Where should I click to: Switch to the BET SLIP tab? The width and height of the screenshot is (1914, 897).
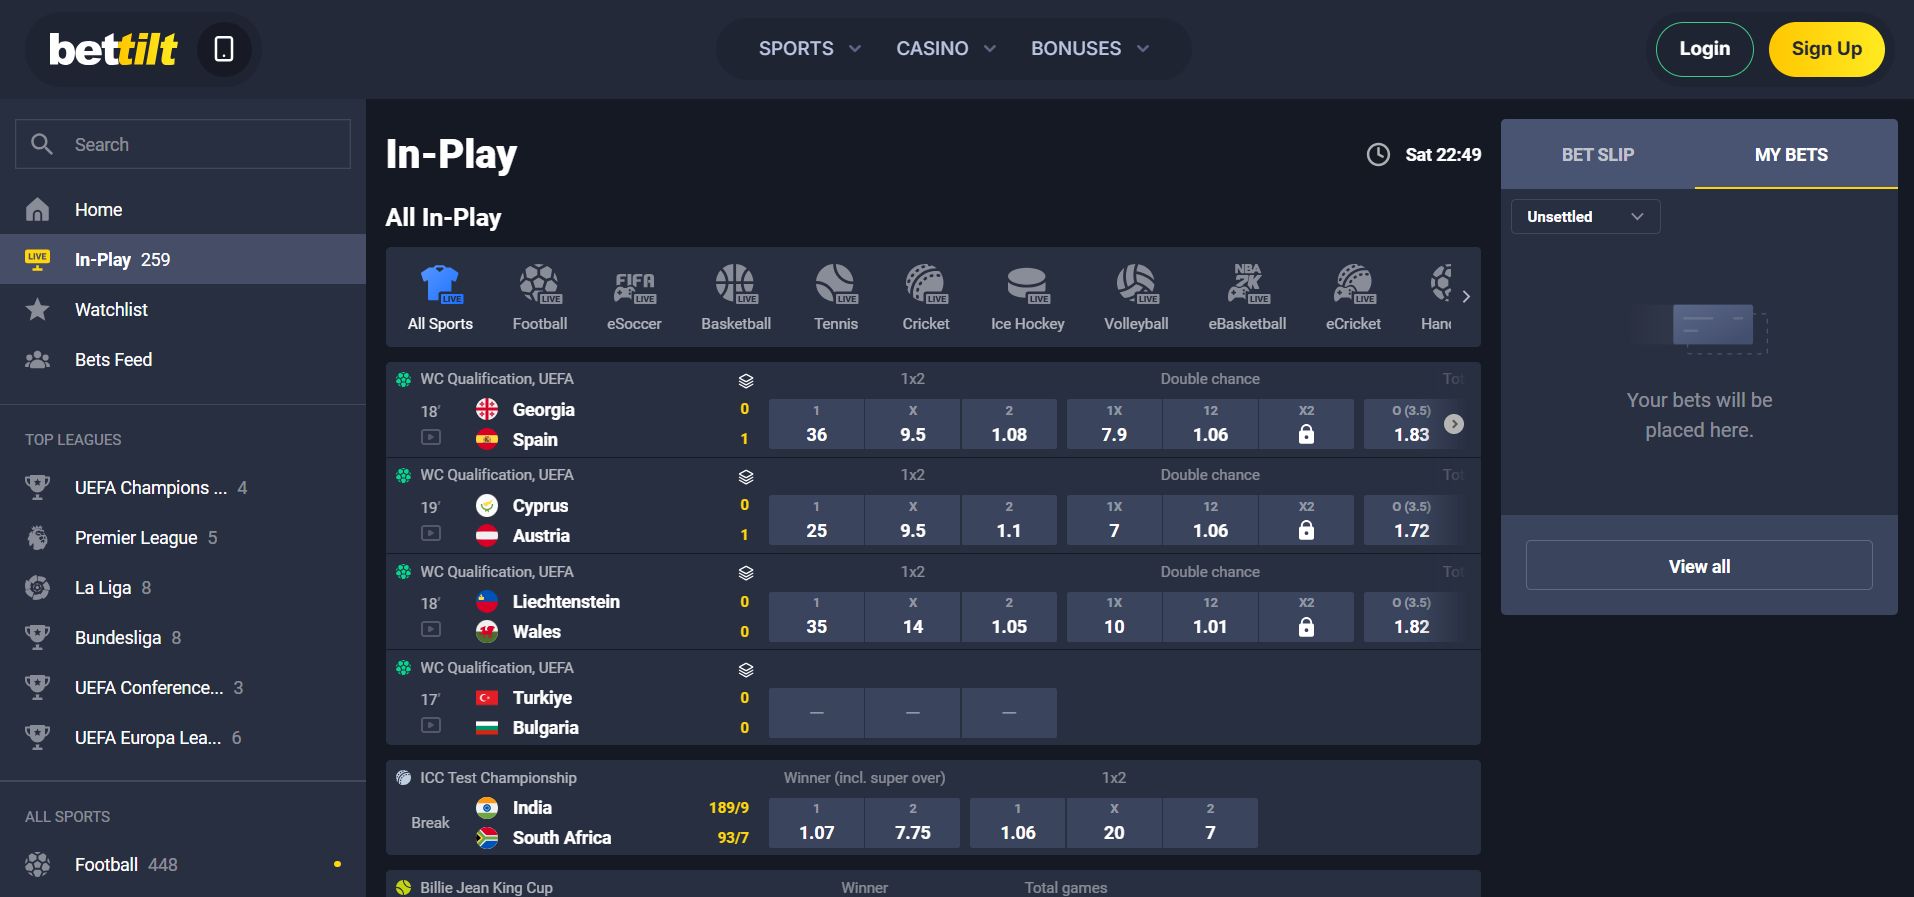(x=1598, y=155)
